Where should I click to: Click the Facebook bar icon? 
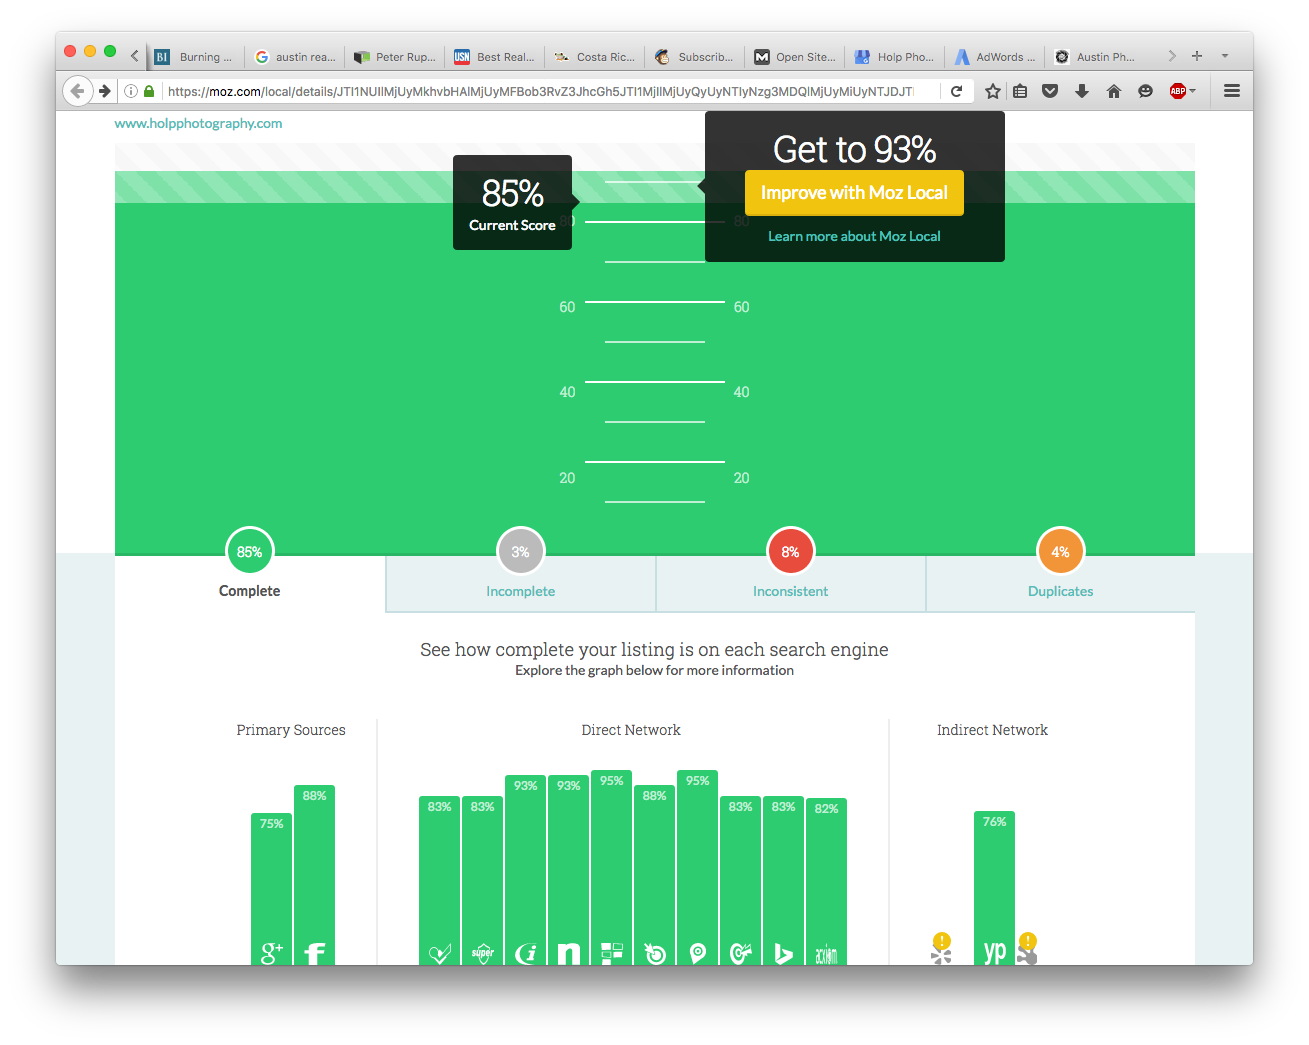pos(314,954)
